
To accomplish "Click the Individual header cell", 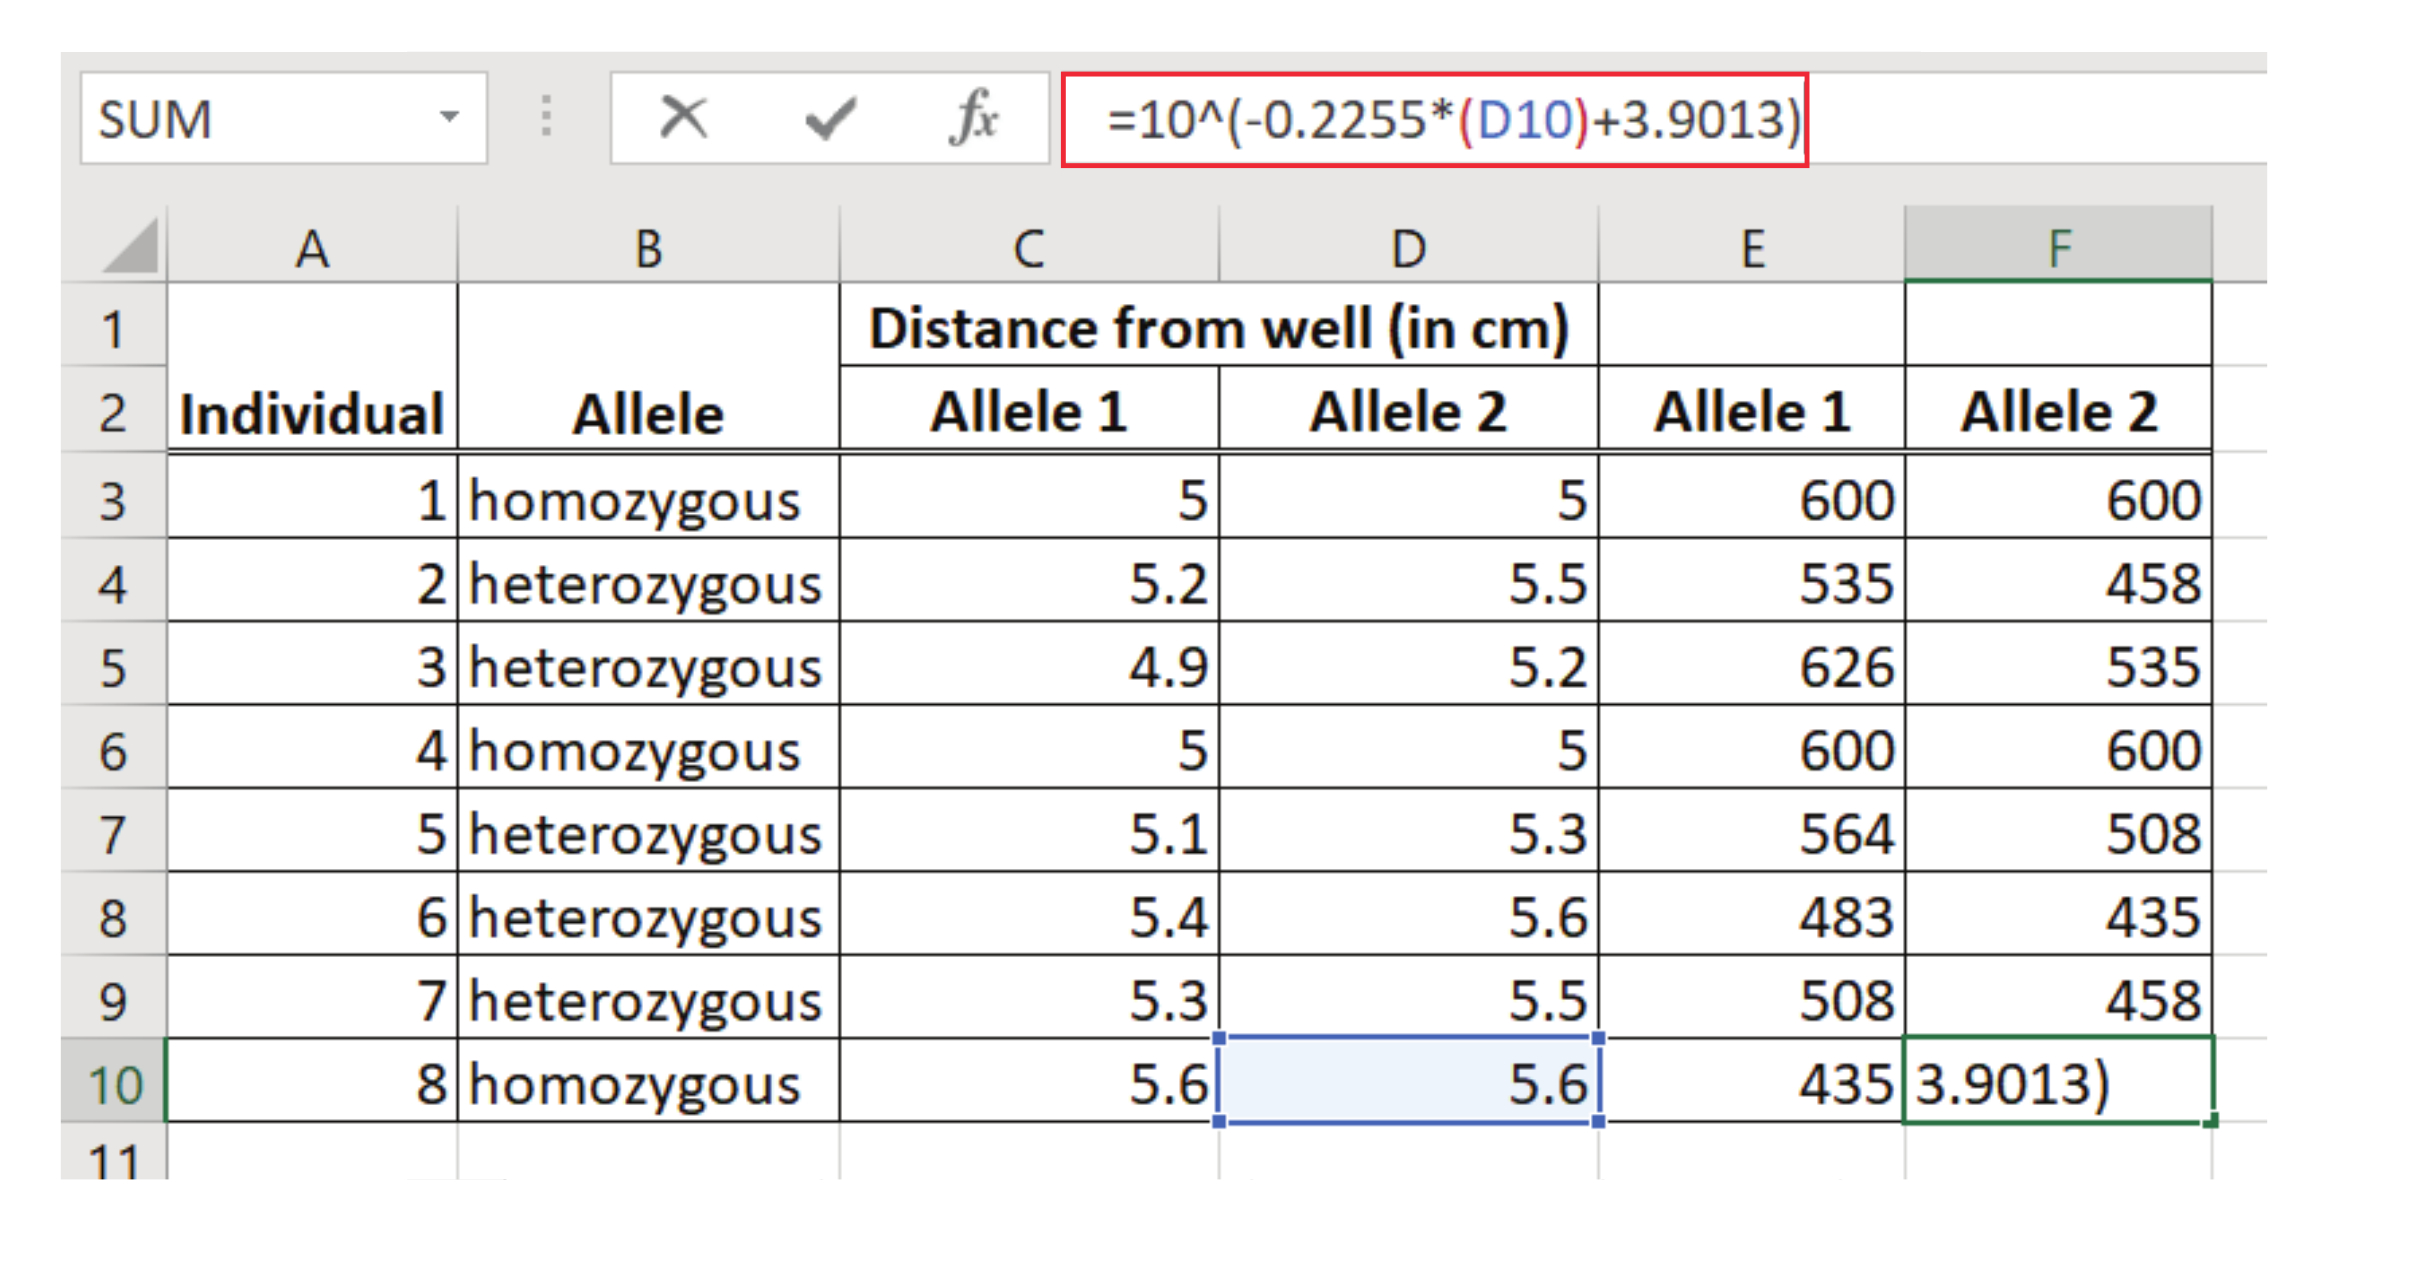I will pyautogui.click(x=312, y=412).
